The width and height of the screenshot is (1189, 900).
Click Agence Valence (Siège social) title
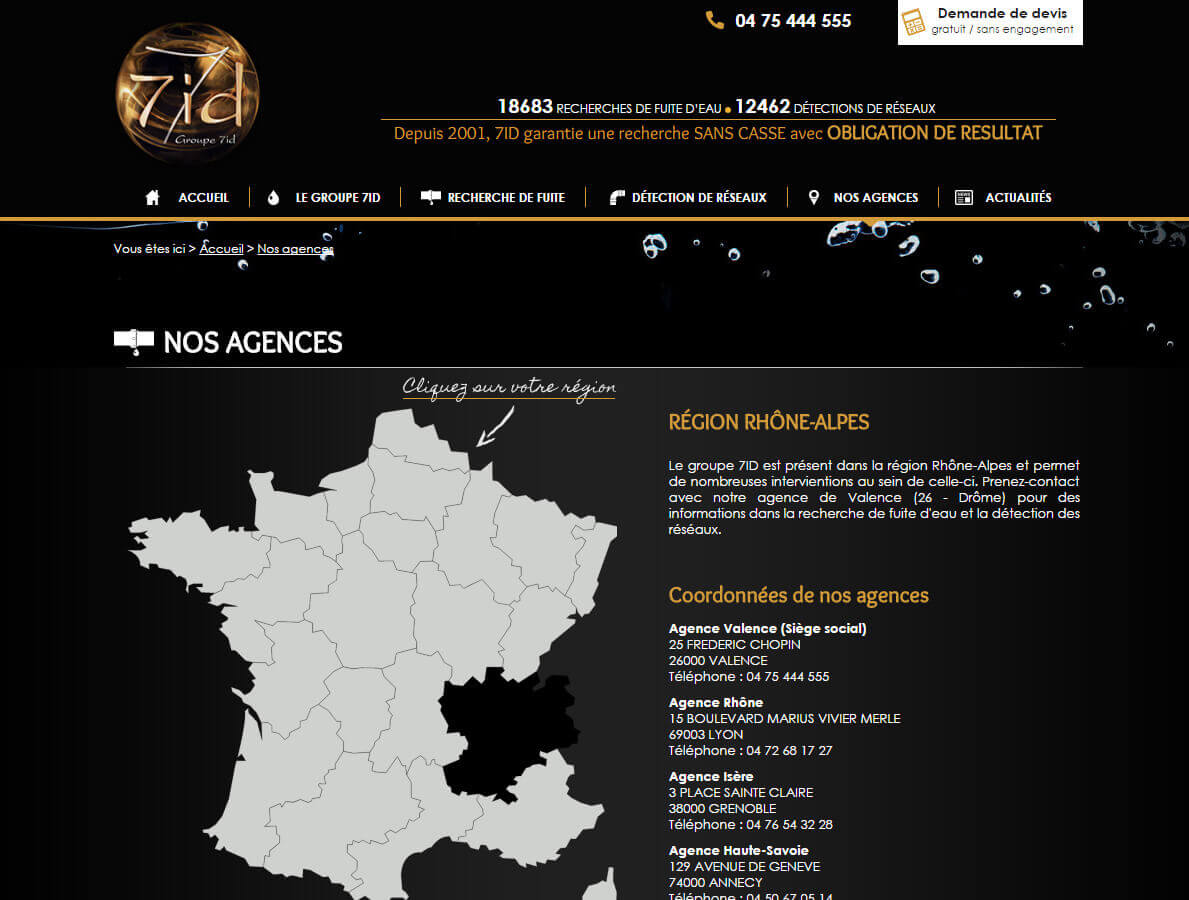pos(767,629)
